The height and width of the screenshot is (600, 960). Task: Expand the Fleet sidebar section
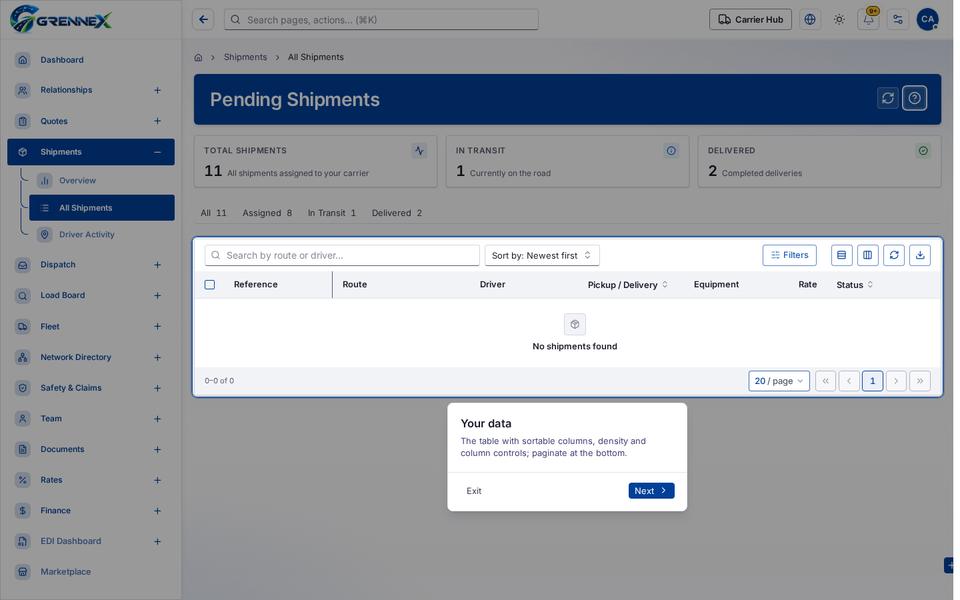pyautogui.click(x=157, y=327)
